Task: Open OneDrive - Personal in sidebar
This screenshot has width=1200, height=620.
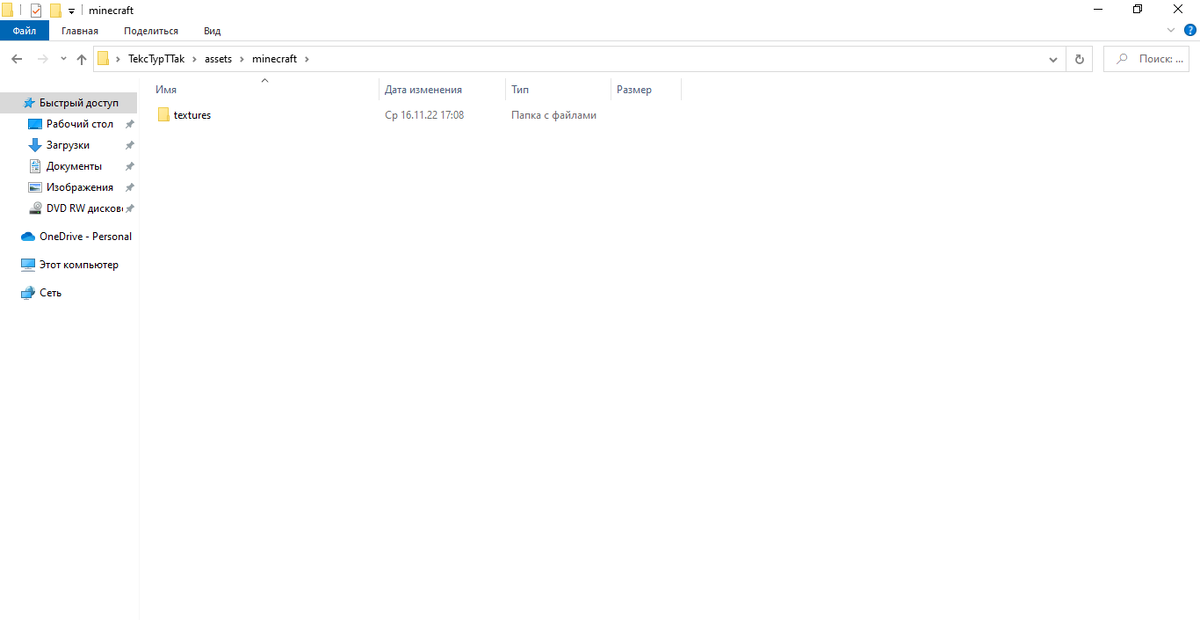Action: (85, 236)
